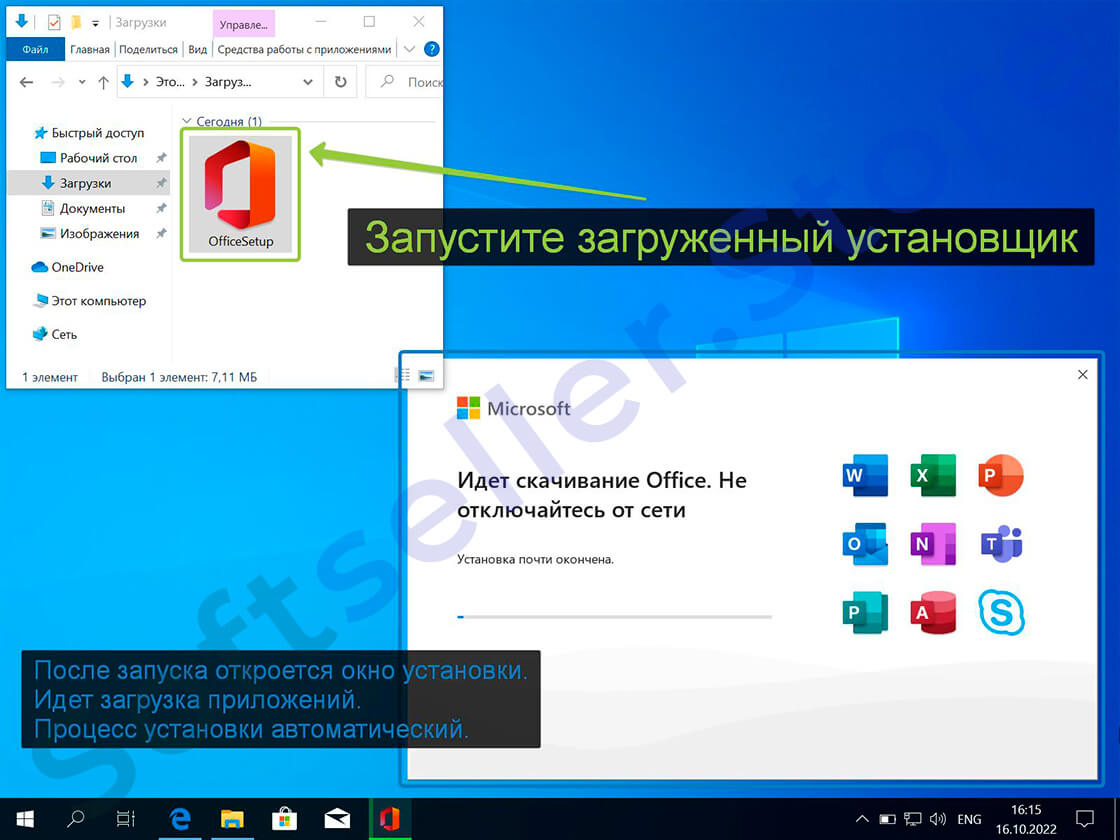
Task: Click the Это... breadcrumb in address bar
Action: [x=170, y=82]
